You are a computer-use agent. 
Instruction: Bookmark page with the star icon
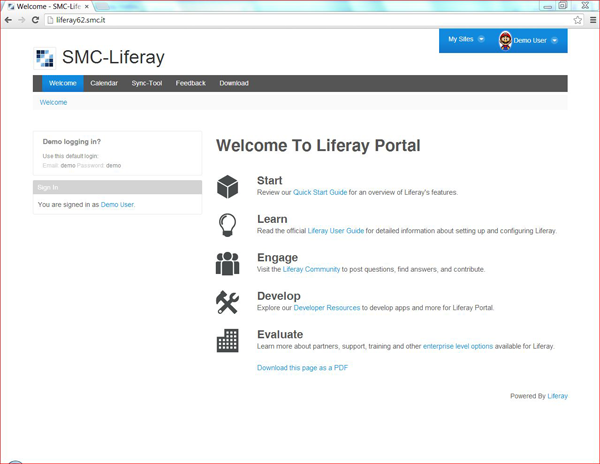(x=577, y=20)
